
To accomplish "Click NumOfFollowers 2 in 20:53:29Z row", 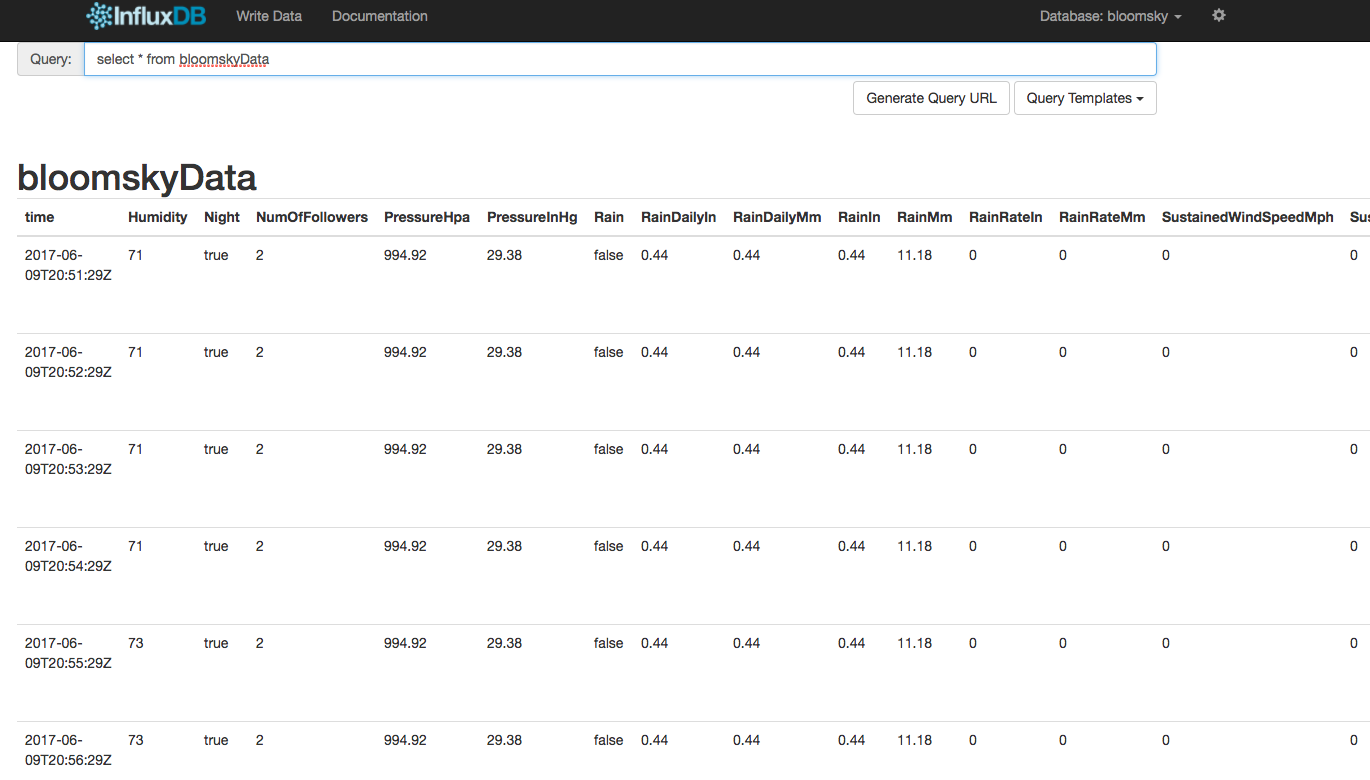I will pos(260,449).
